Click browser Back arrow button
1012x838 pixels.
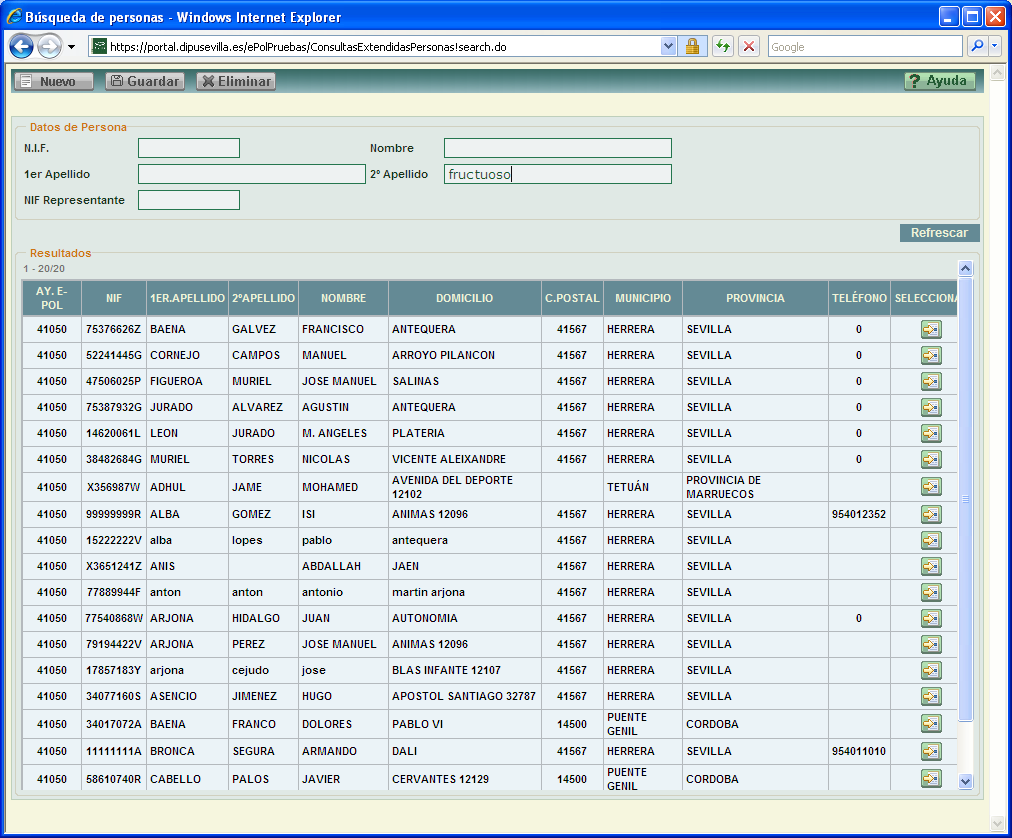click(22, 46)
